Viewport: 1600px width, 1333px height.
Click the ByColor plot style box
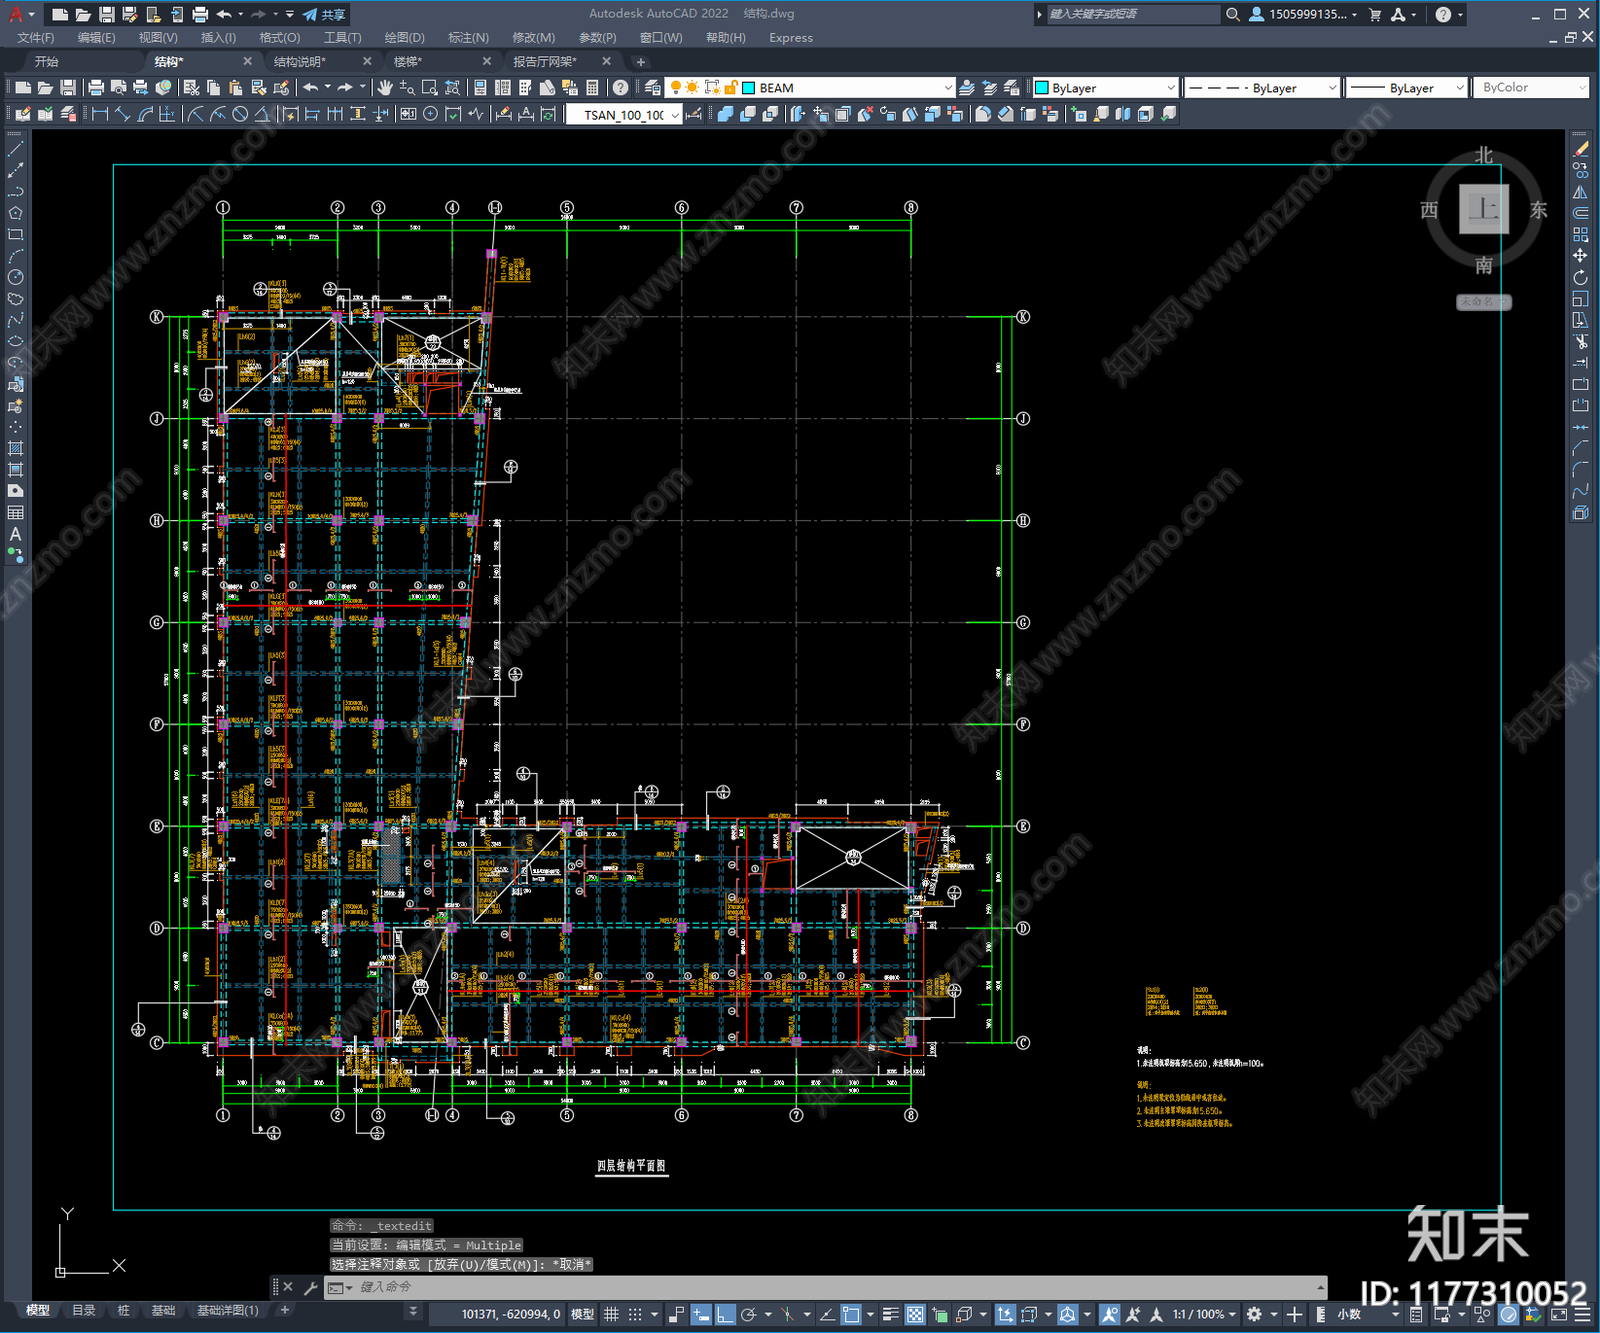point(1530,88)
